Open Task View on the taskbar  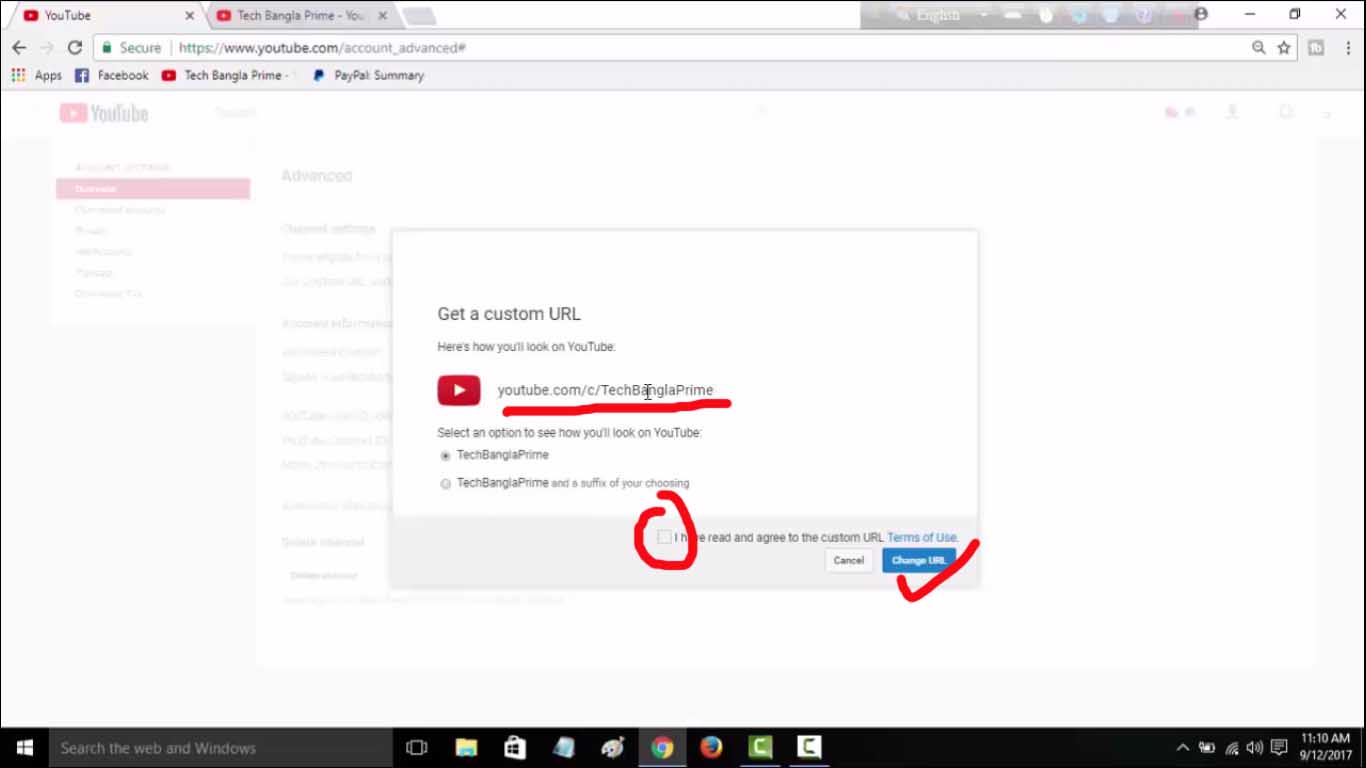pyautogui.click(x=417, y=747)
